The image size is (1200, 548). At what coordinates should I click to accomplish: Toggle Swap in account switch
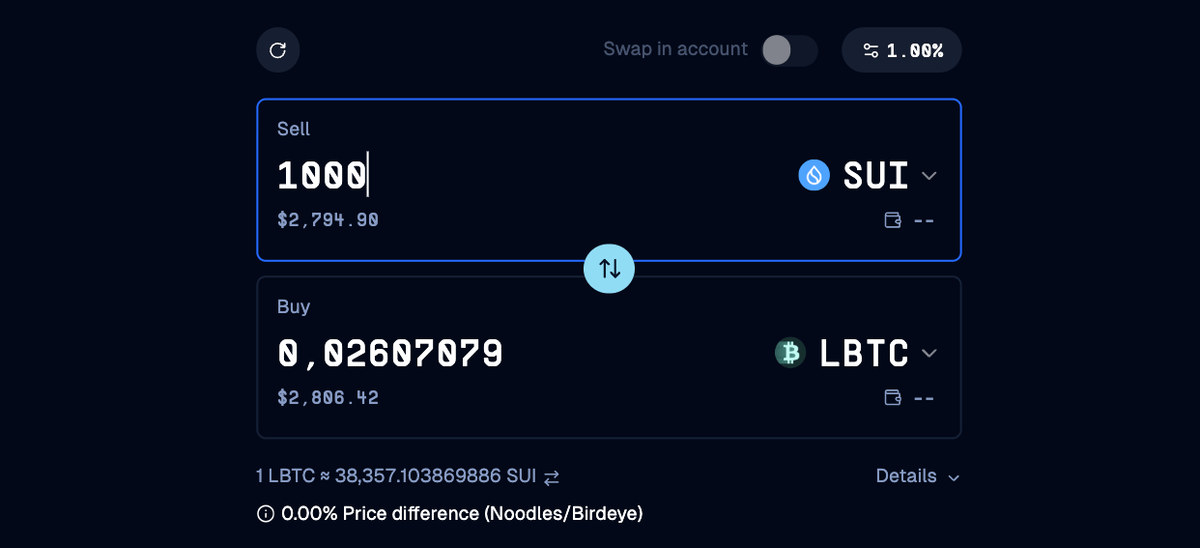pyautogui.click(x=789, y=50)
